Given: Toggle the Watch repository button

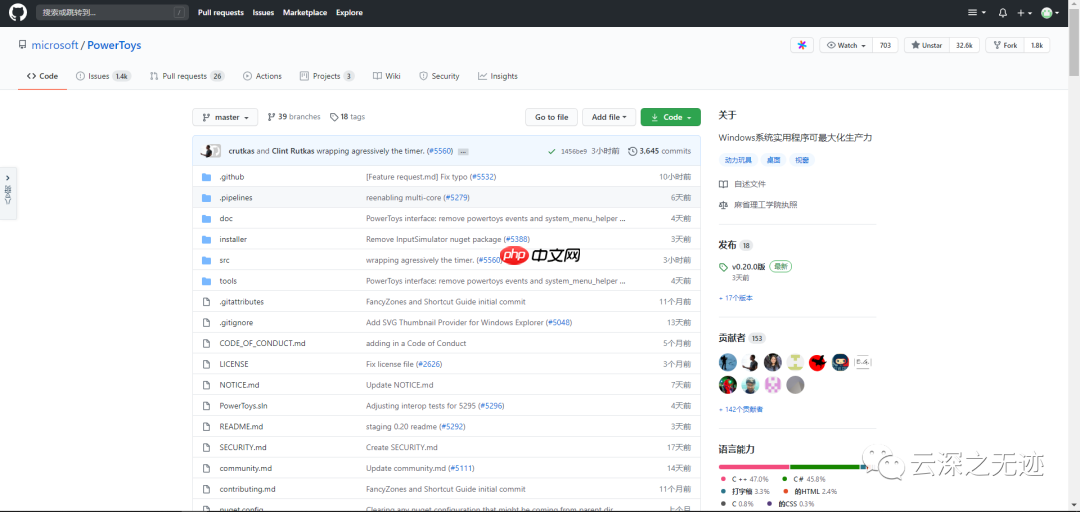Looking at the screenshot, I should (x=845, y=45).
